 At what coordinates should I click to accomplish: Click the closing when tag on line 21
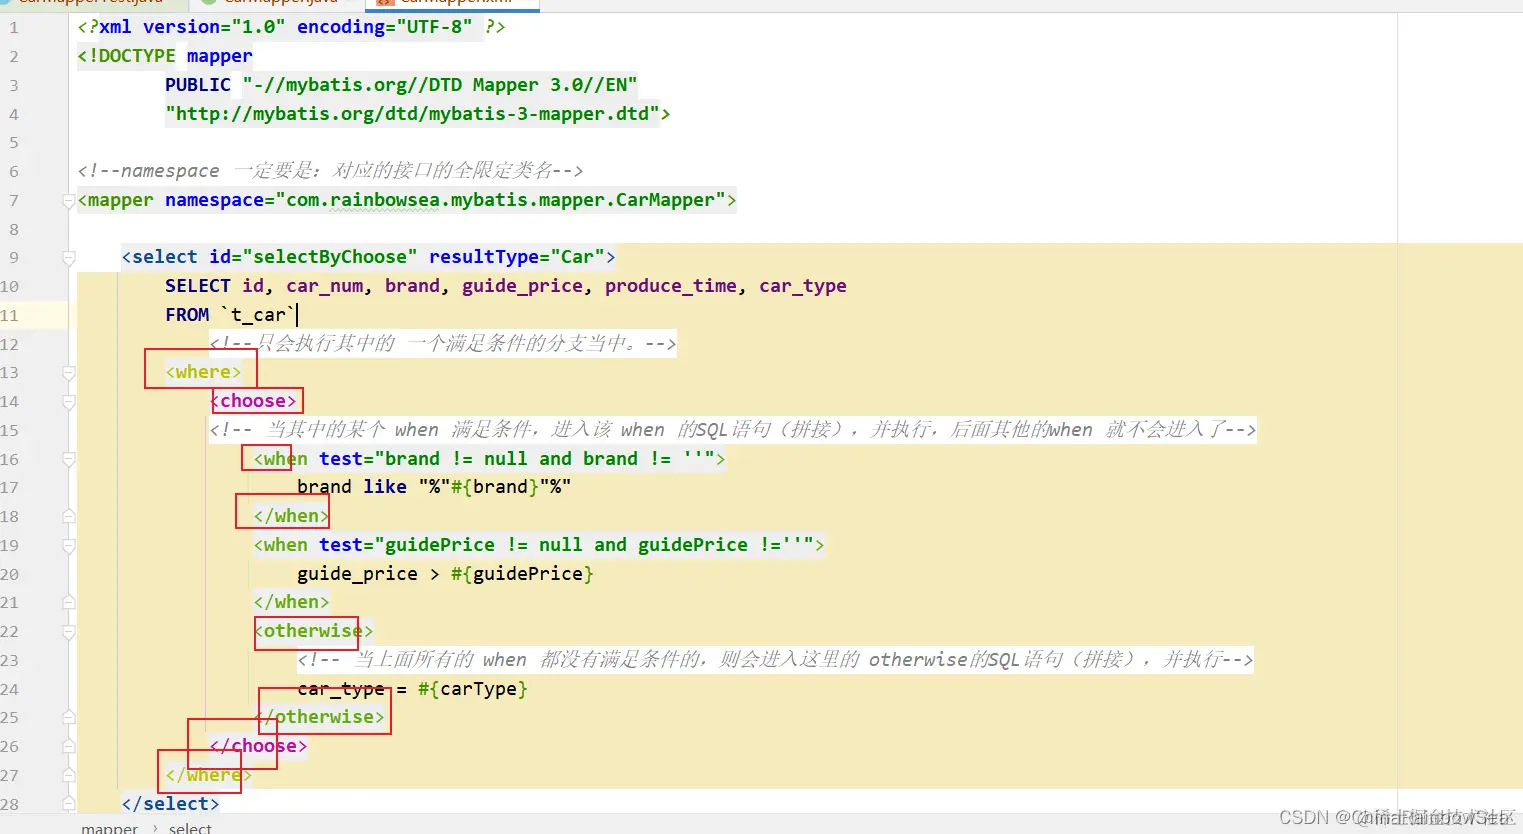tap(291, 602)
